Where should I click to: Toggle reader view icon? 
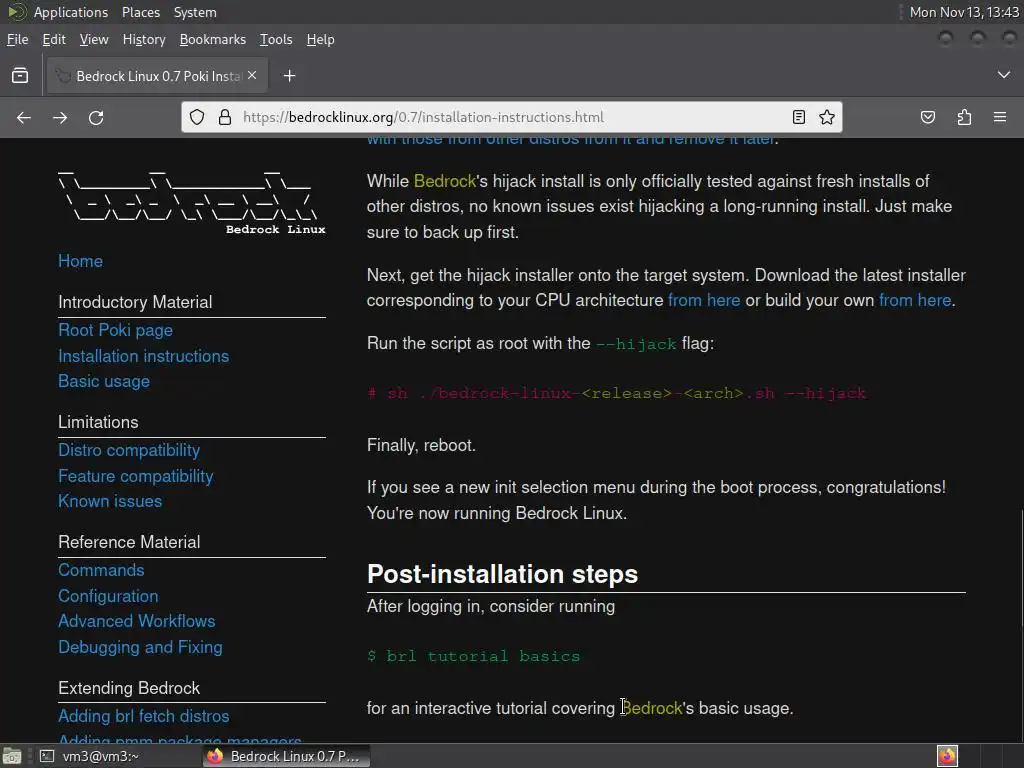coord(798,118)
